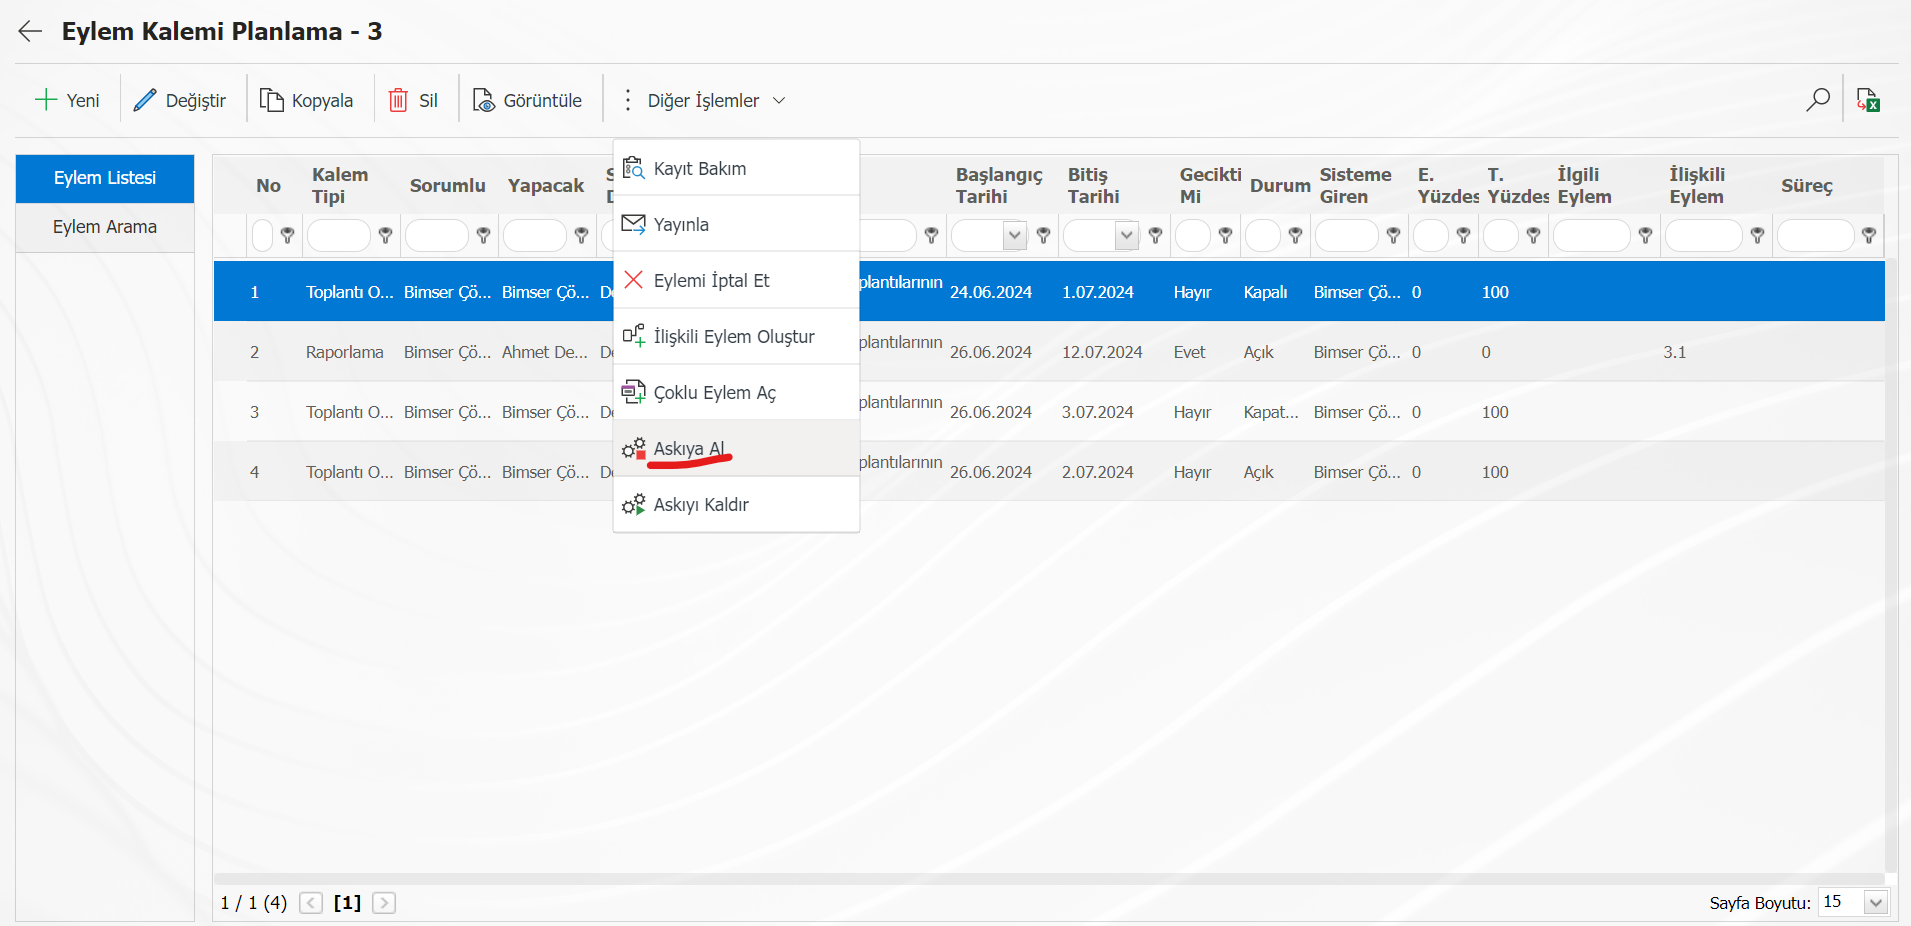Switch to the Eylem Listesi tab
Viewport: 1911px width, 926px height.
pos(105,178)
